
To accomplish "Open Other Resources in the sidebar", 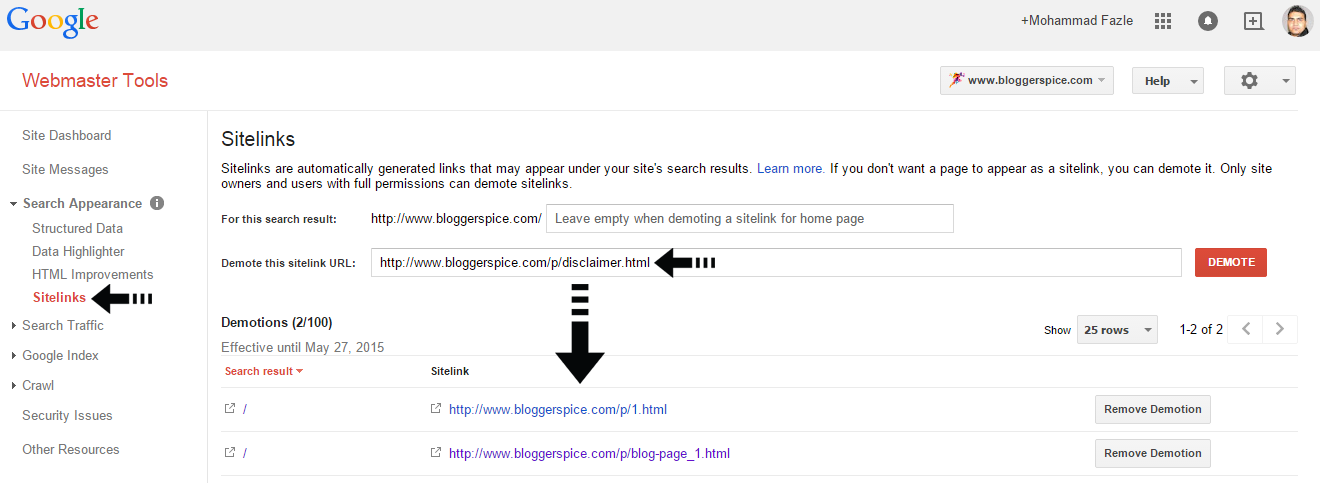I will coord(71,449).
